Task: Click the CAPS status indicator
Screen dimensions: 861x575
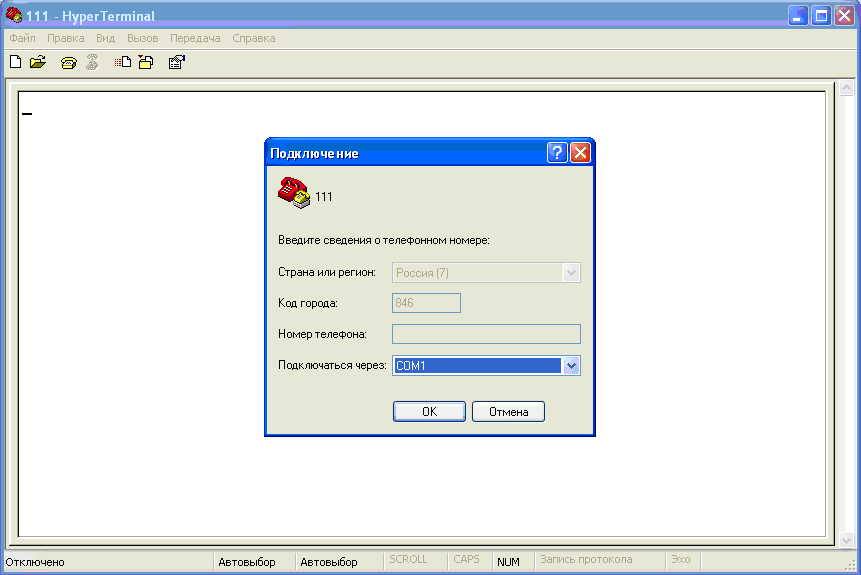Action: pyautogui.click(x=466, y=560)
